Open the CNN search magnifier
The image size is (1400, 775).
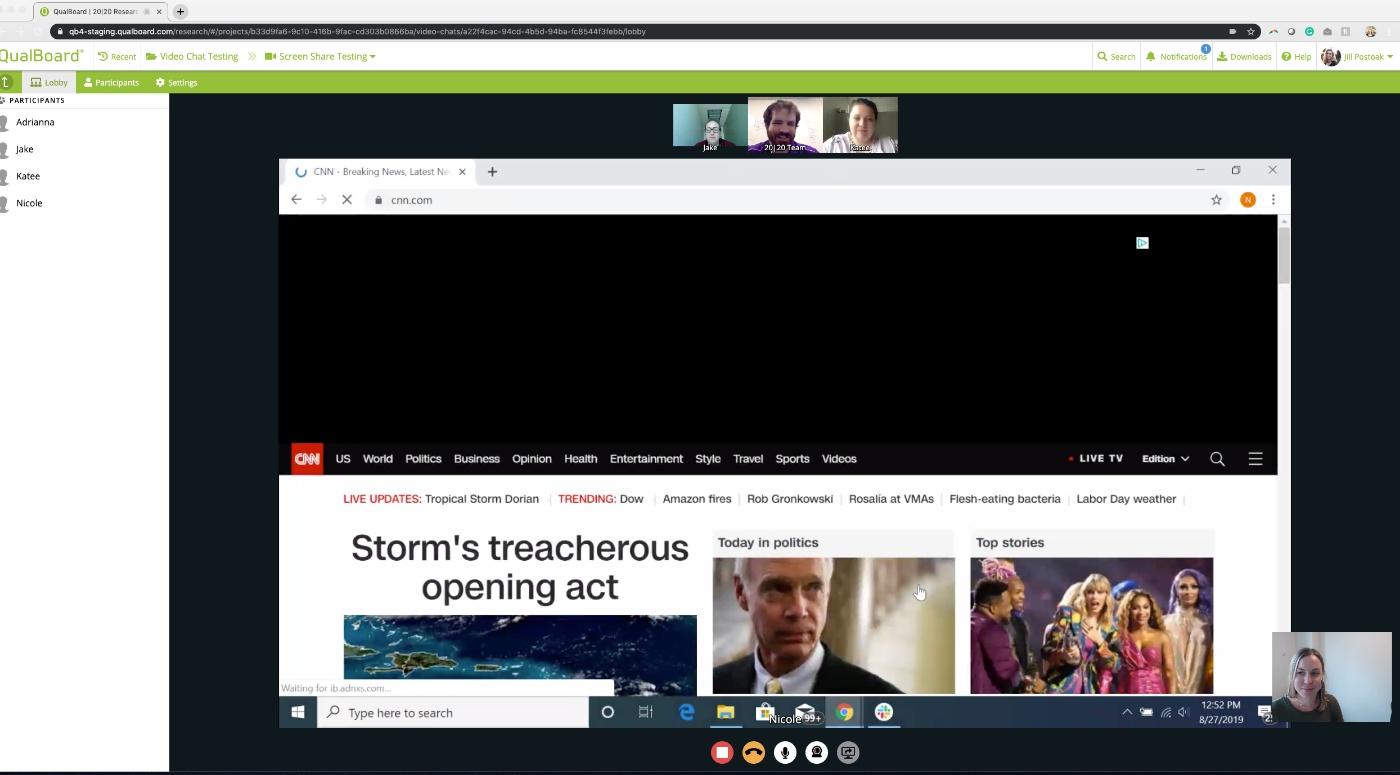click(x=1217, y=459)
